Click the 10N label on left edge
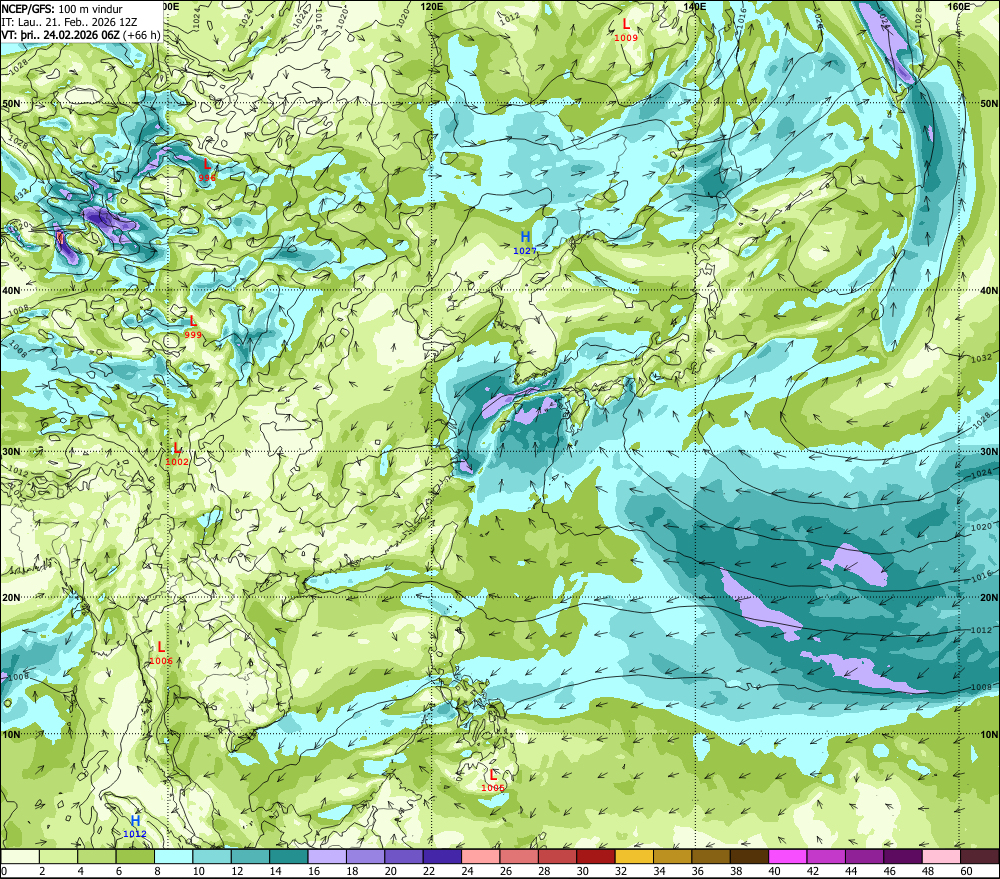The width and height of the screenshot is (1000, 879). coord(11,734)
